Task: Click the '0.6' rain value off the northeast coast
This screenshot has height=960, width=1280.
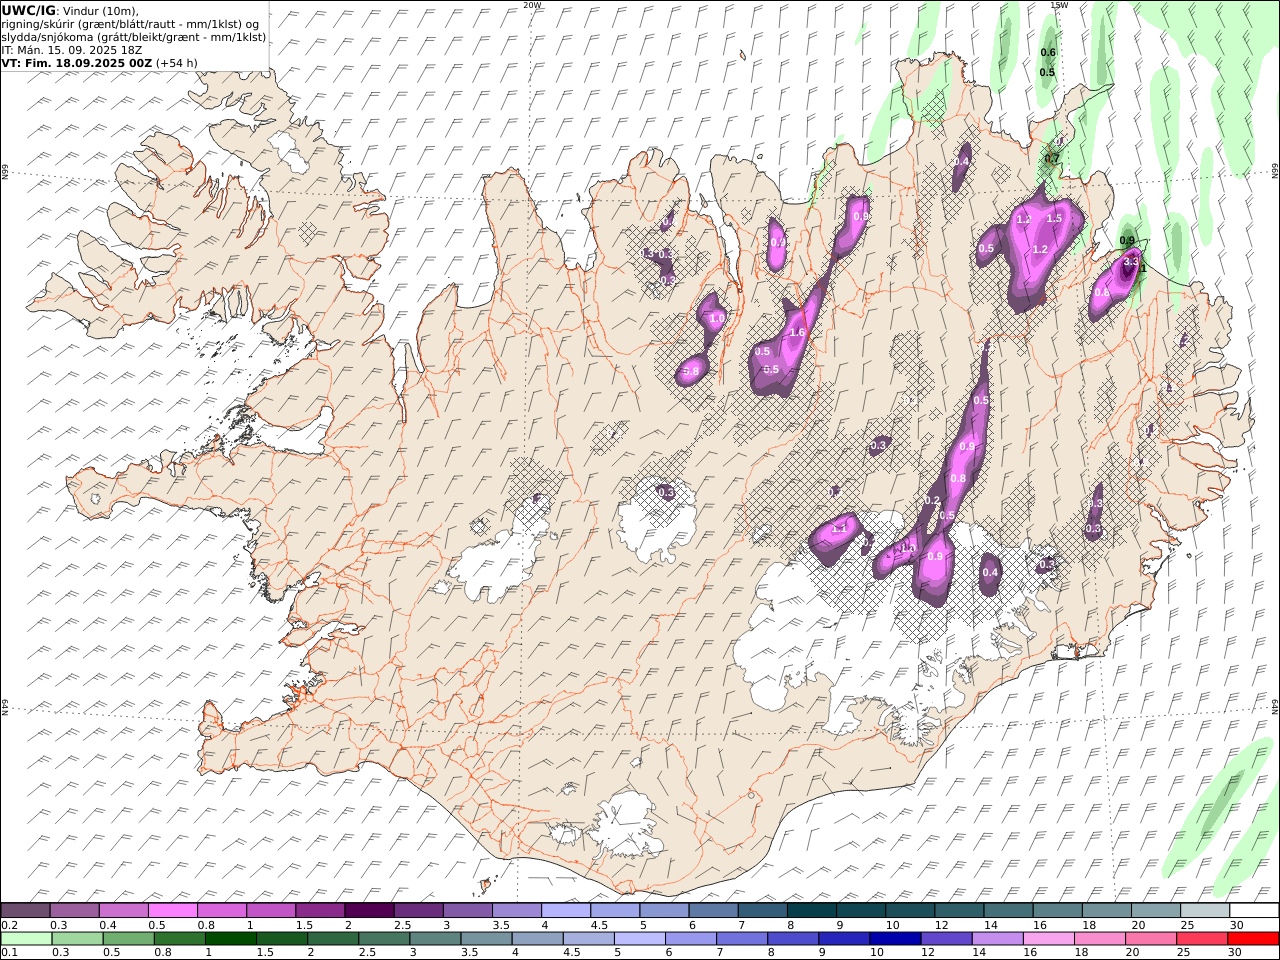Action: click(x=1048, y=53)
